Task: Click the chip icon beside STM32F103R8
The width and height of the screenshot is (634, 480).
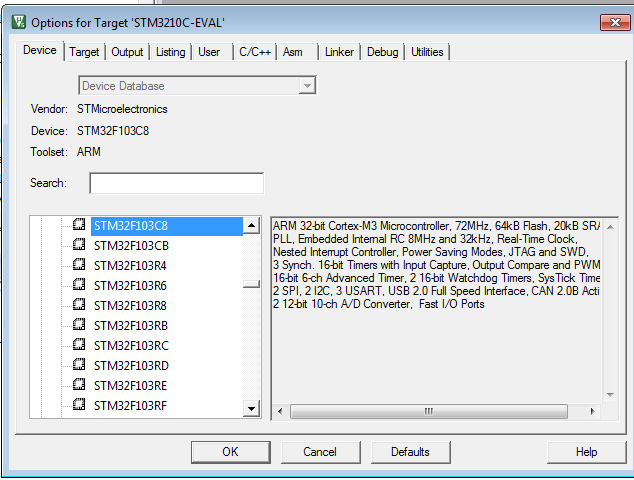Action: point(79,304)
